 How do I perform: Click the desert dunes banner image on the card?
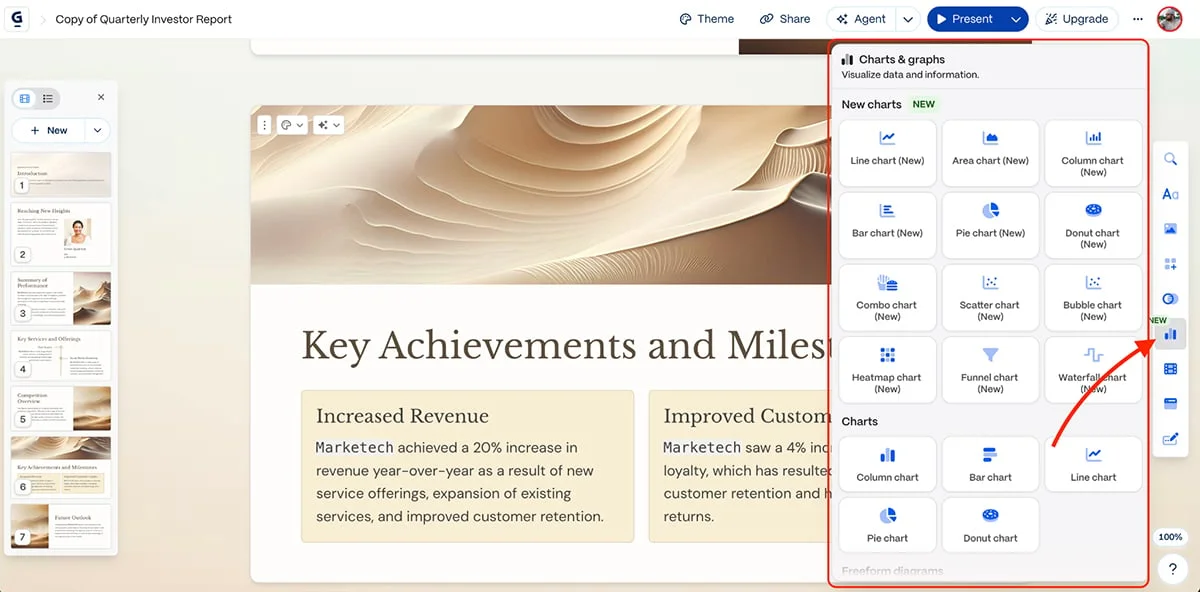point(540,194)
